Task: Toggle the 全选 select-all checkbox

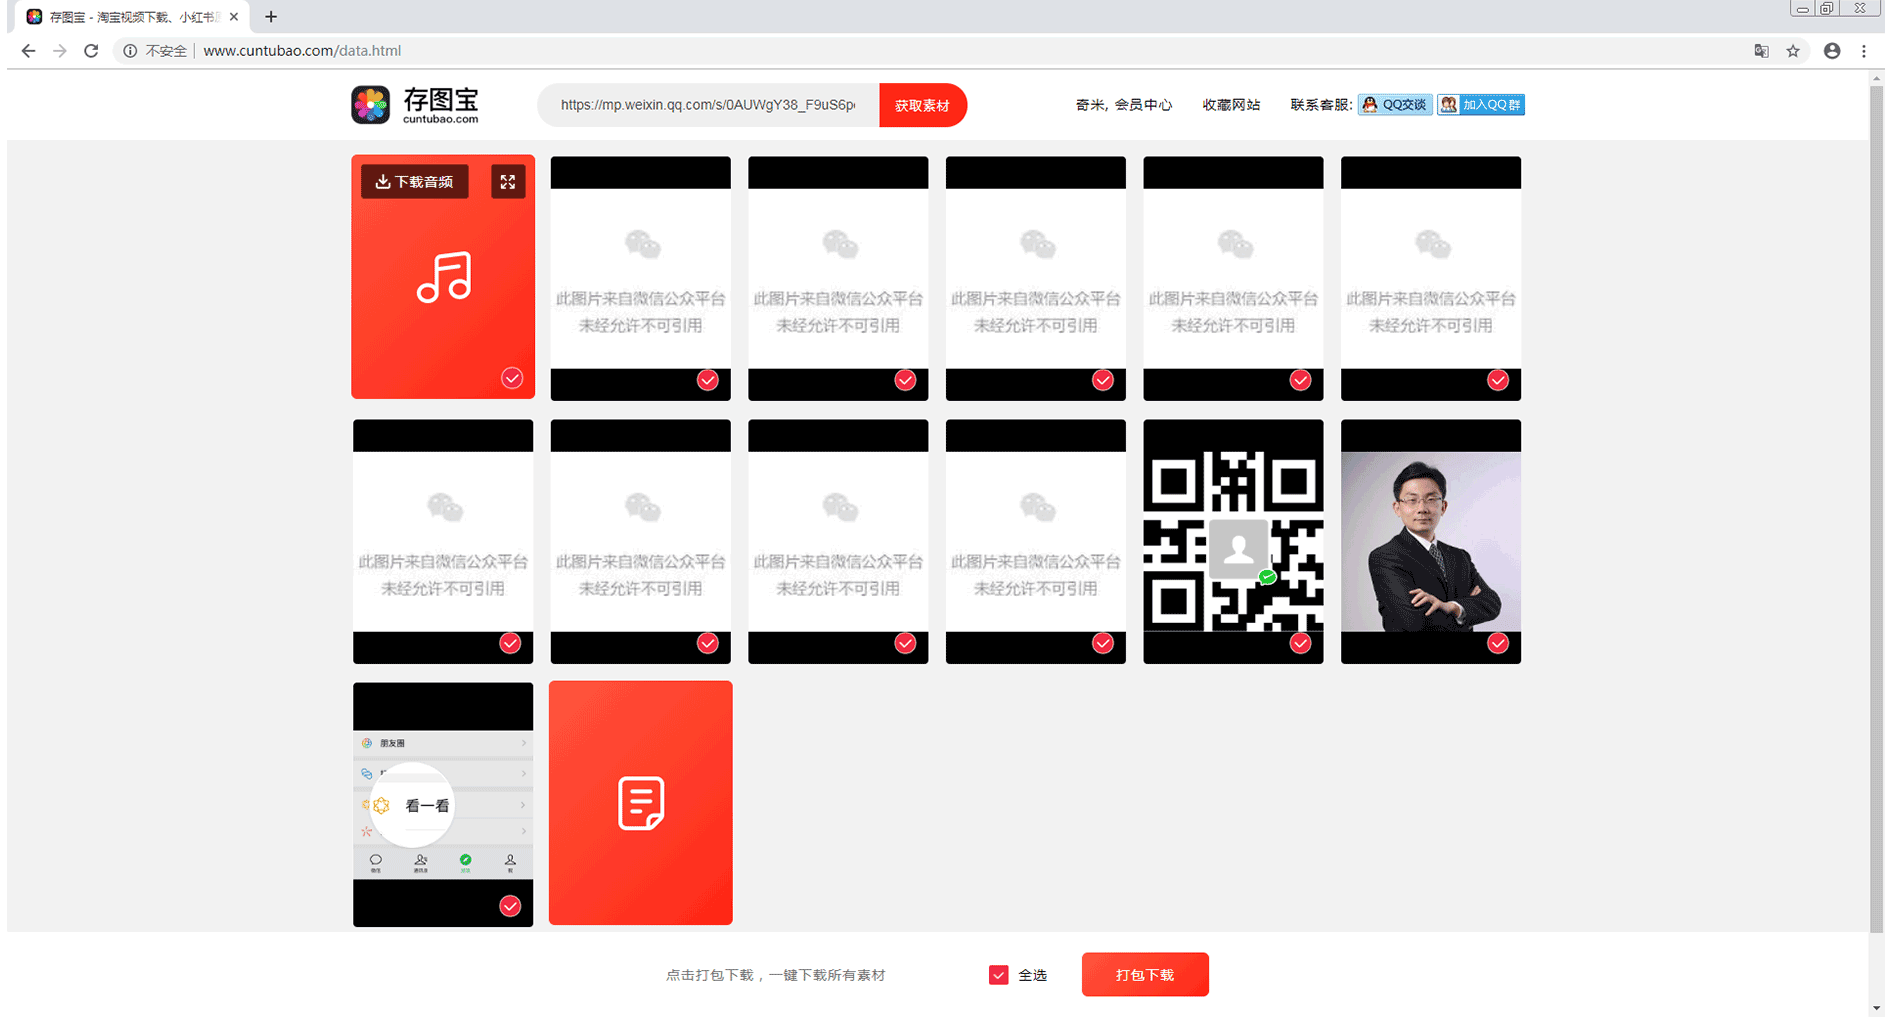Action: (998, 975)
